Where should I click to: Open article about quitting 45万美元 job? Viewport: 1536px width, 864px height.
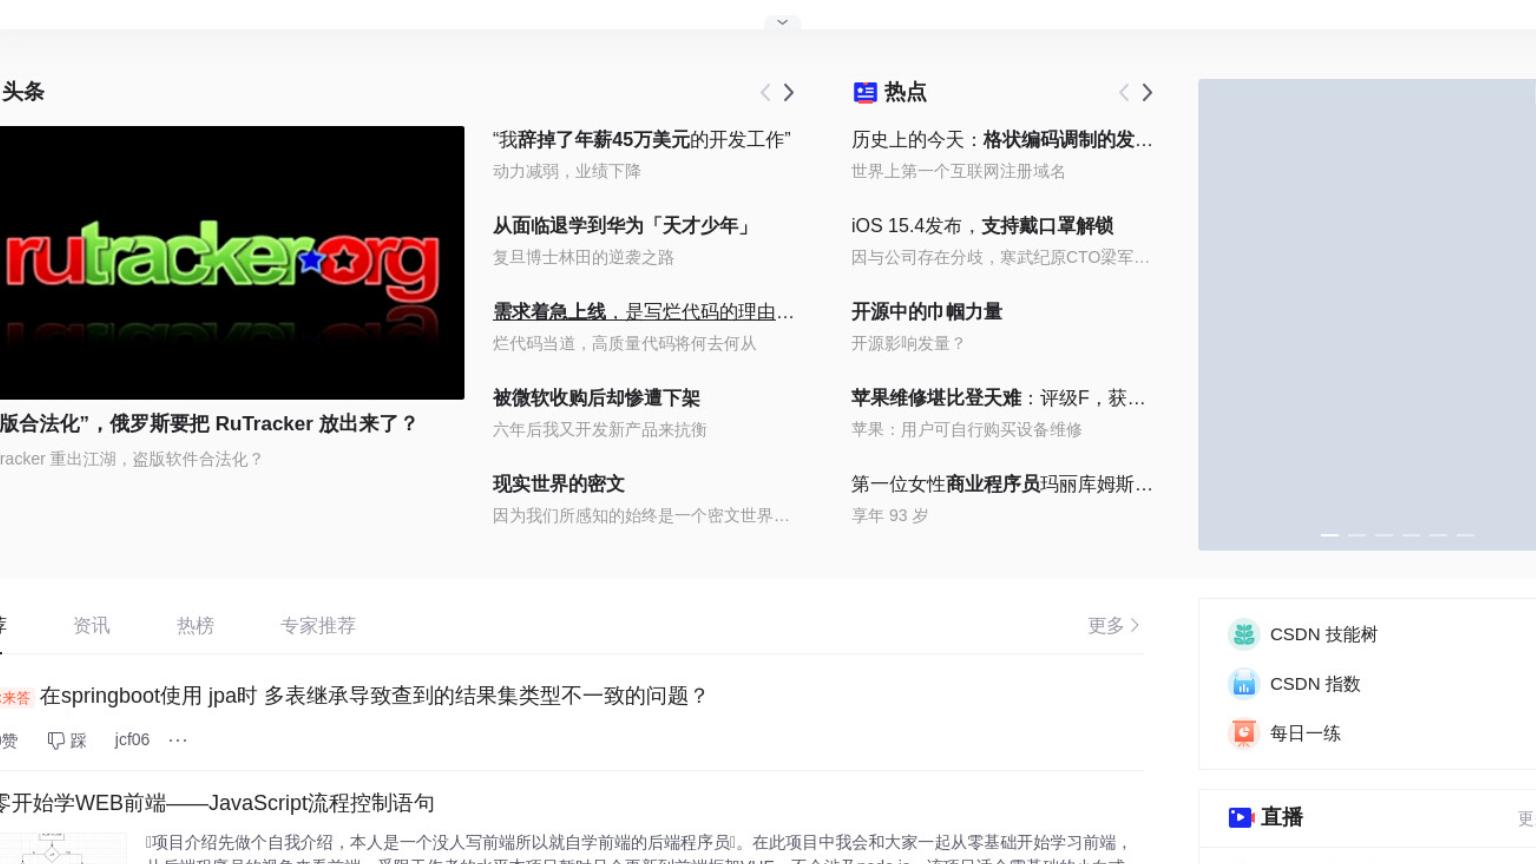click(x=641, y=140)
